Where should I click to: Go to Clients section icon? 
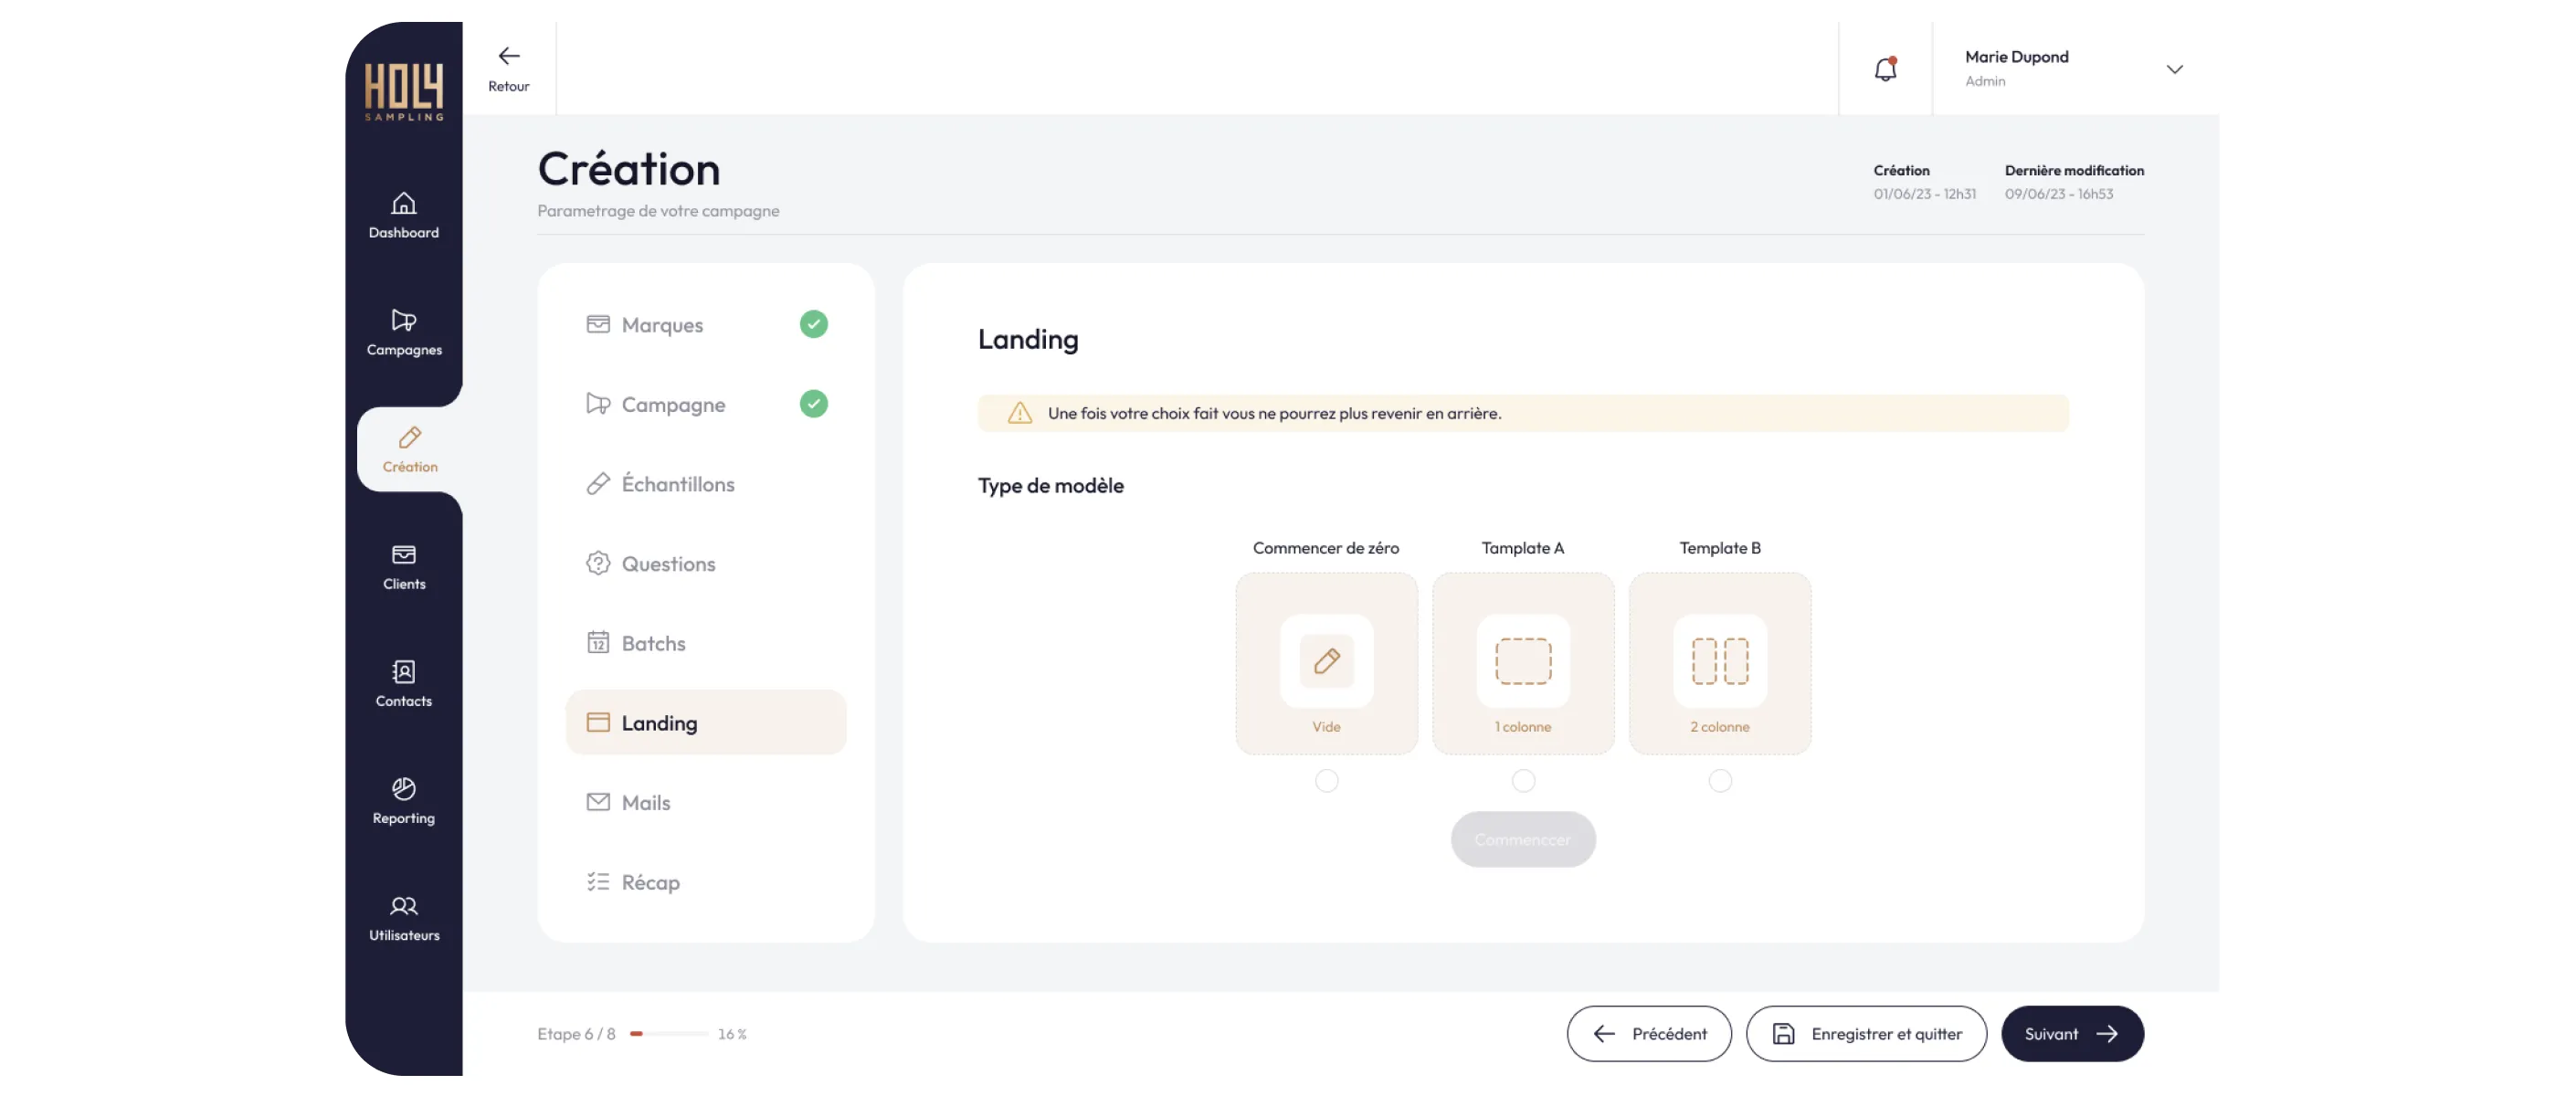pyautogui.click(x=403, y=555)
